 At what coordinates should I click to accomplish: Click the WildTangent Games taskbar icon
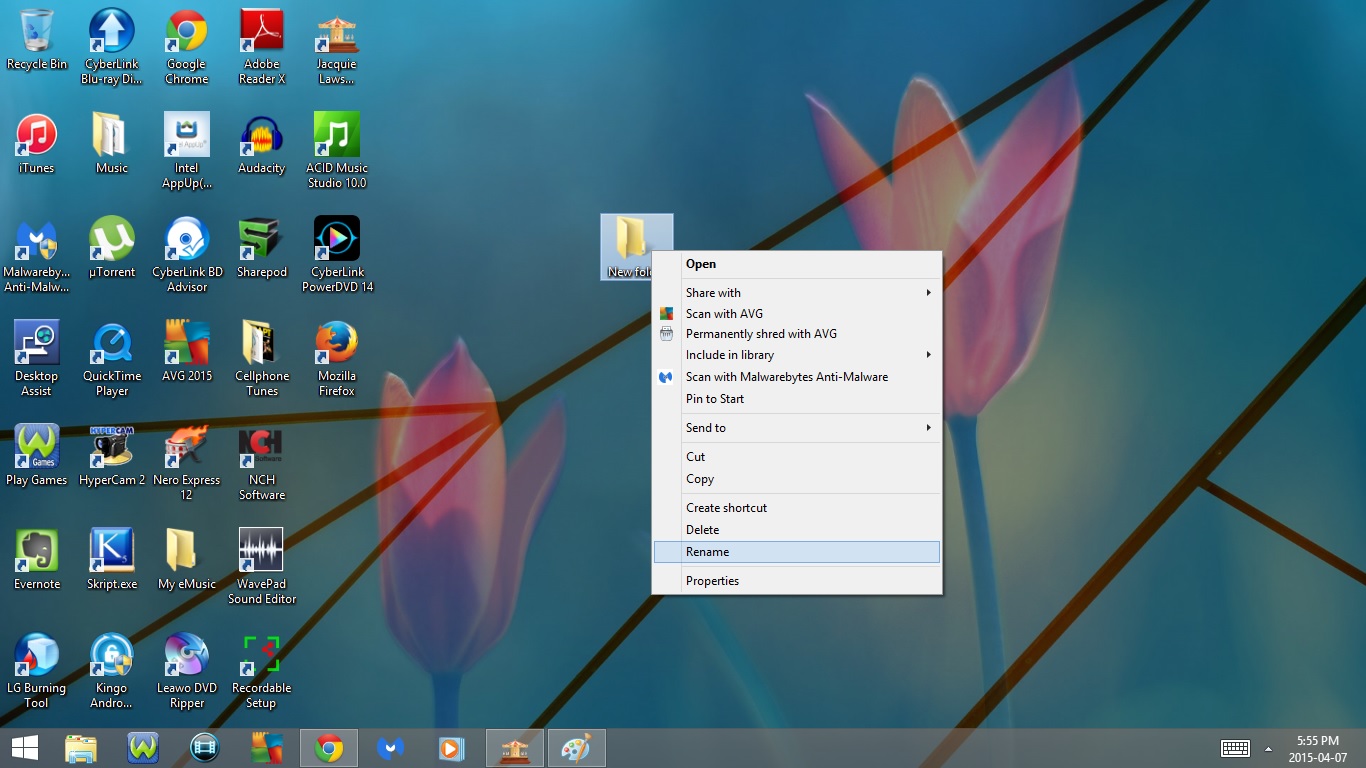(x=143, y=748)
